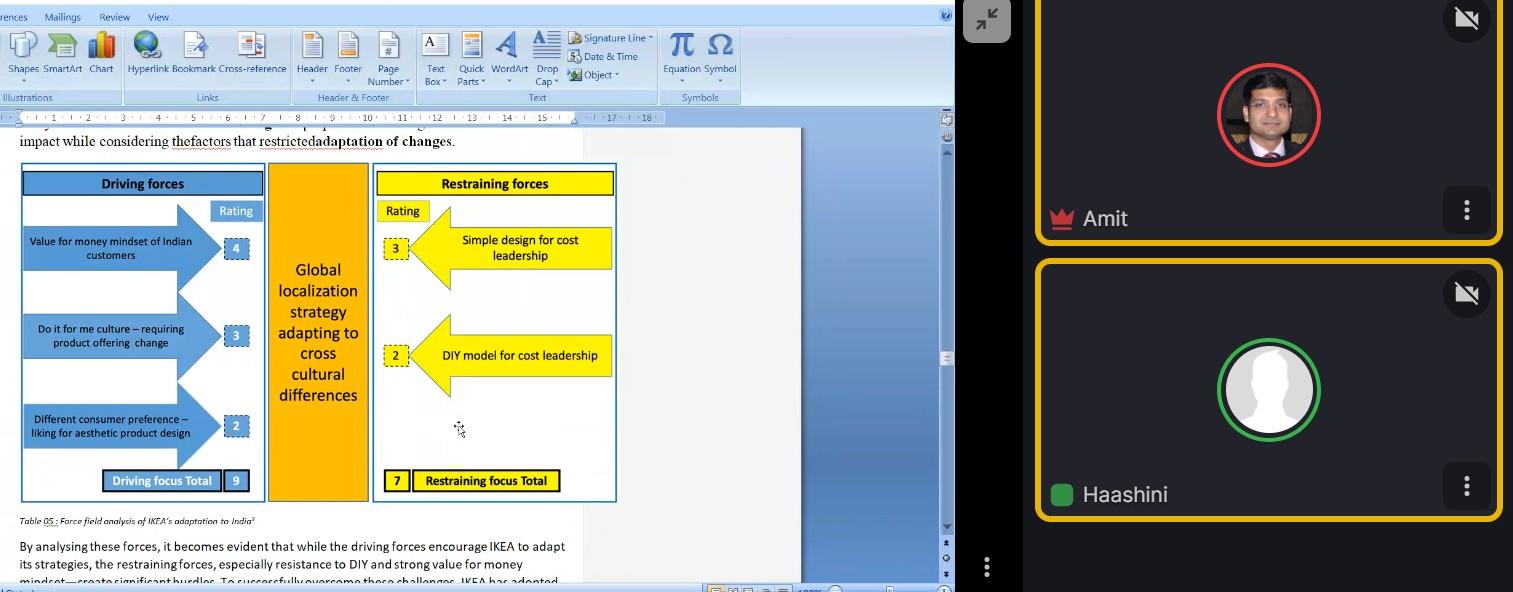Insert a SmartArt graphic
Image resolution: width=1513 pixels, height=592 pixels.
[x=62, y=53]
